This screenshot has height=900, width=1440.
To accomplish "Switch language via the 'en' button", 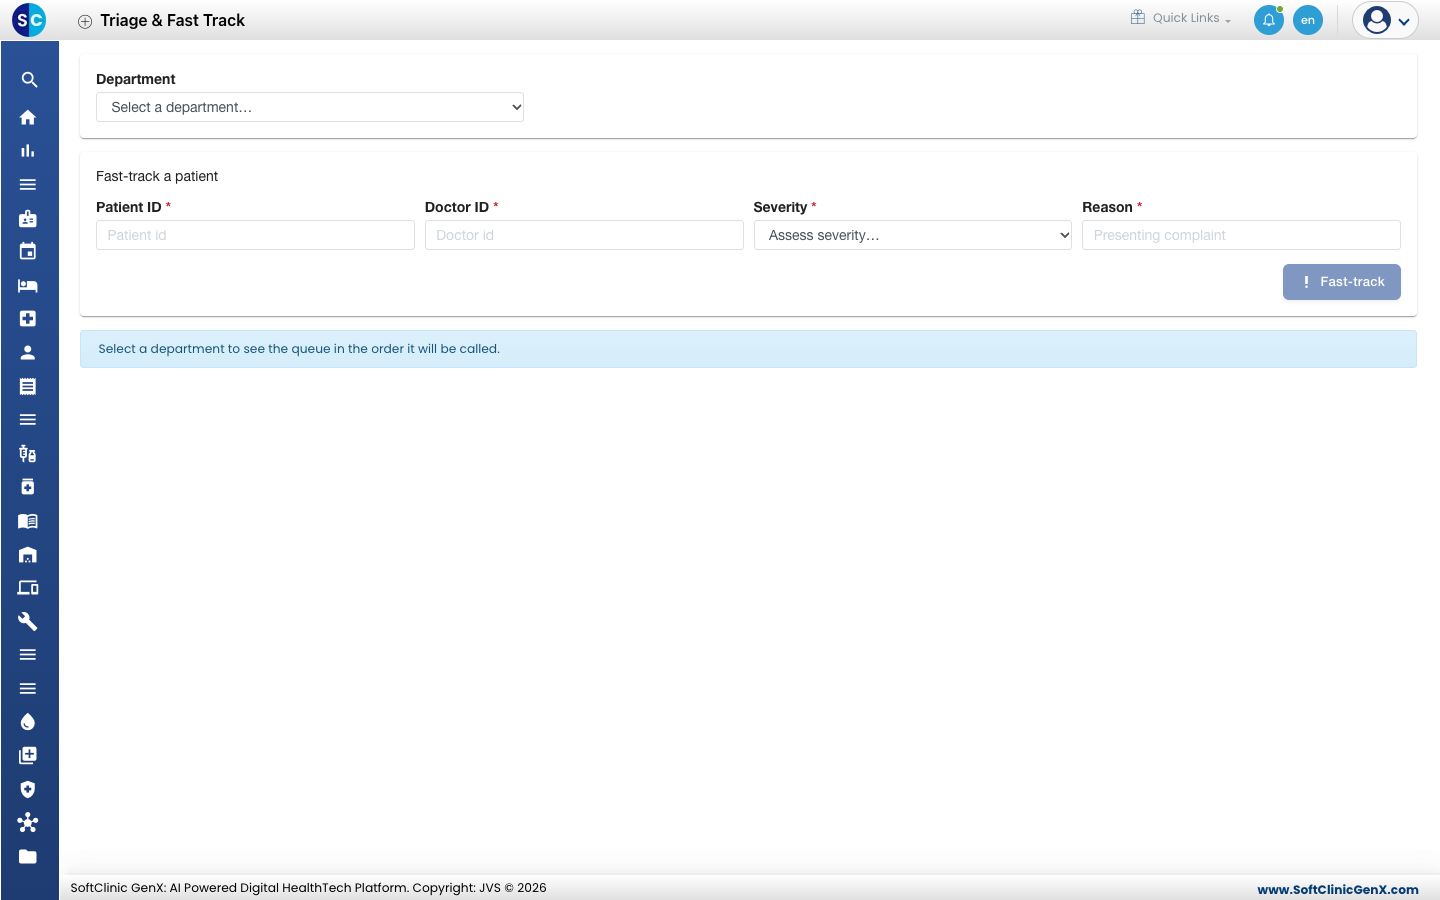I will (1308, 20).
